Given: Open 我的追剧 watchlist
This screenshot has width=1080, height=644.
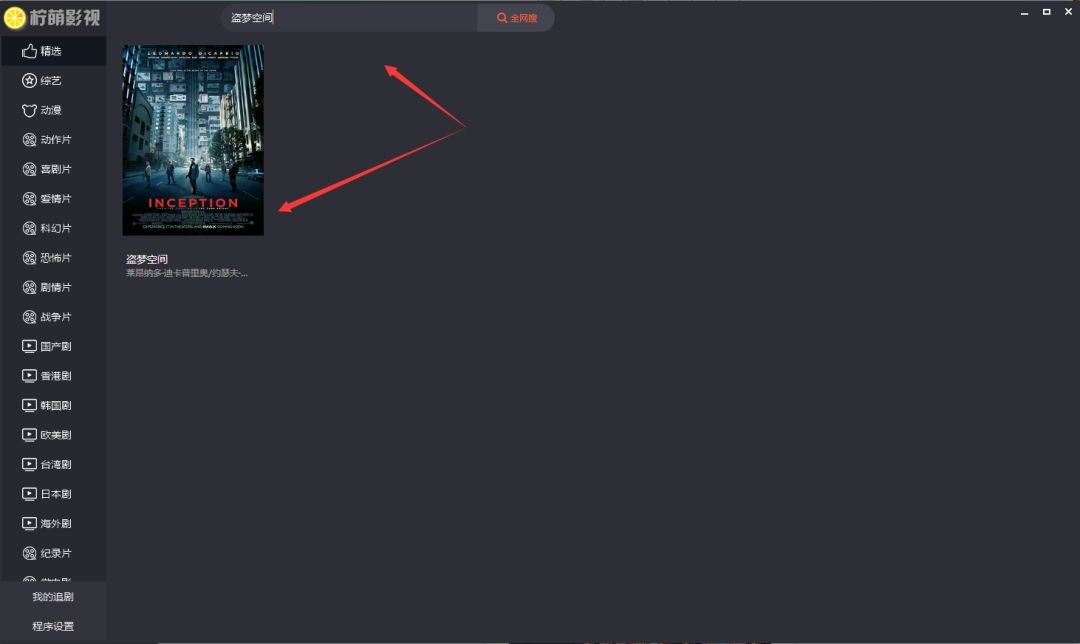Looking at the screenshot, I should 53,597.
